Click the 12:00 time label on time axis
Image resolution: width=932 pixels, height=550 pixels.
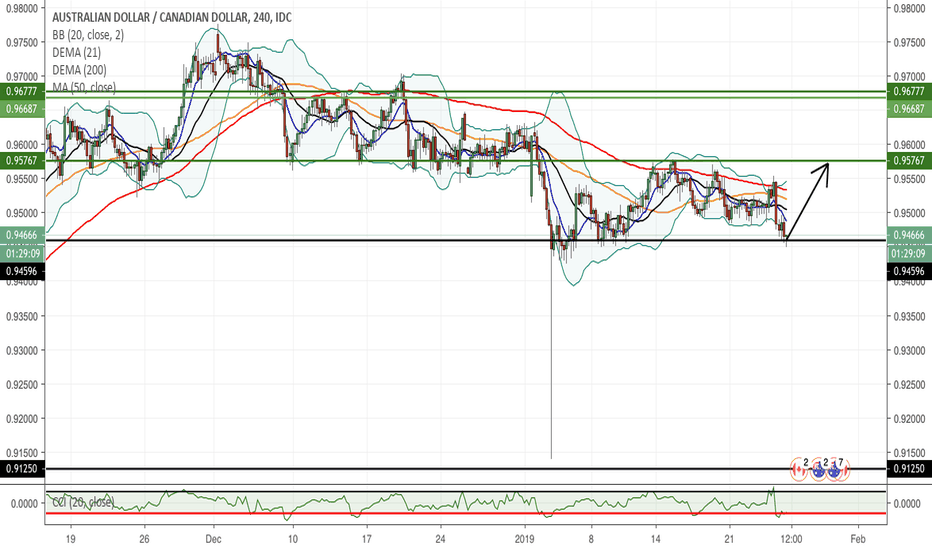click(791, 539)
